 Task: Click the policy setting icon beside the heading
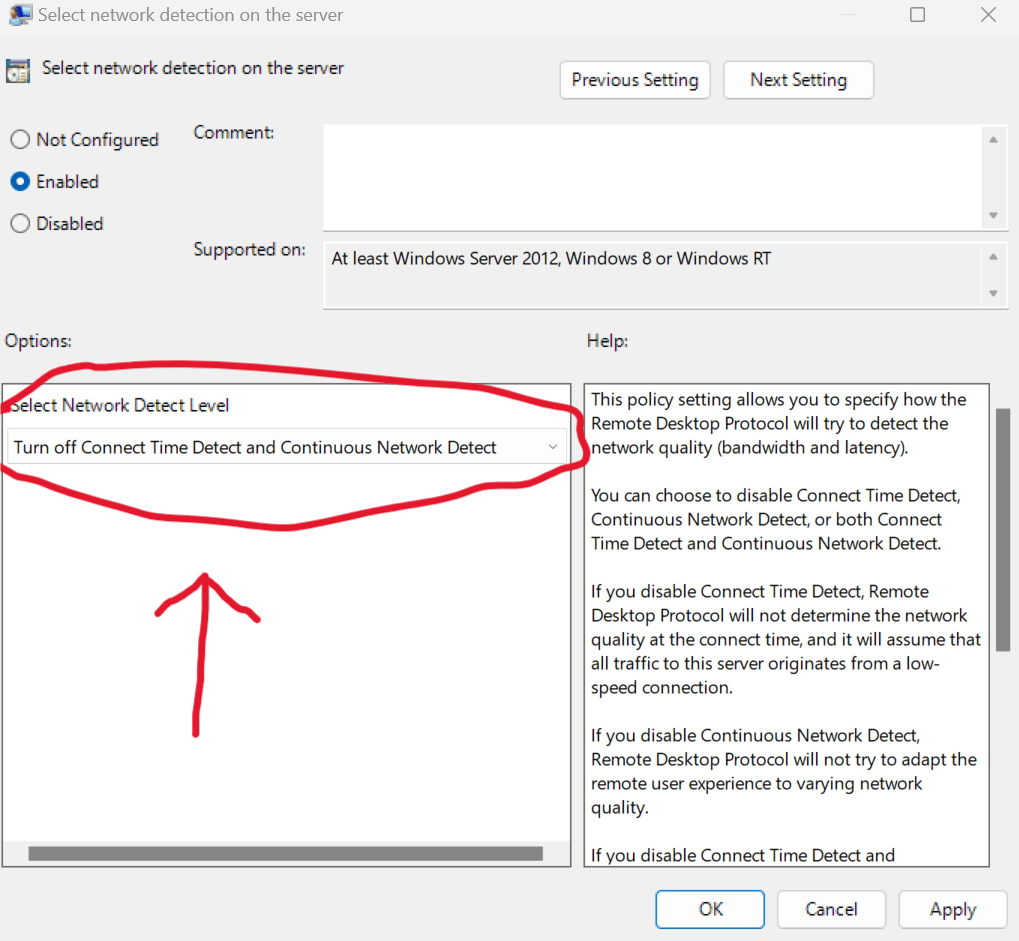click(17, 70)
